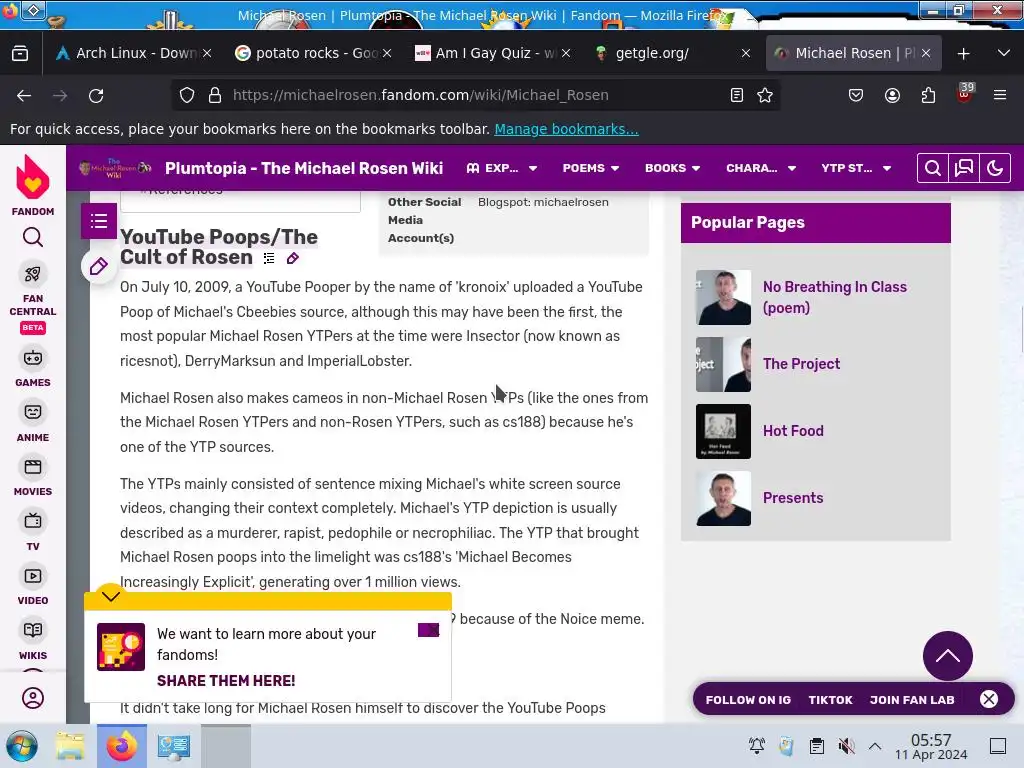Click the Hot Food thumbnail image

723,431
